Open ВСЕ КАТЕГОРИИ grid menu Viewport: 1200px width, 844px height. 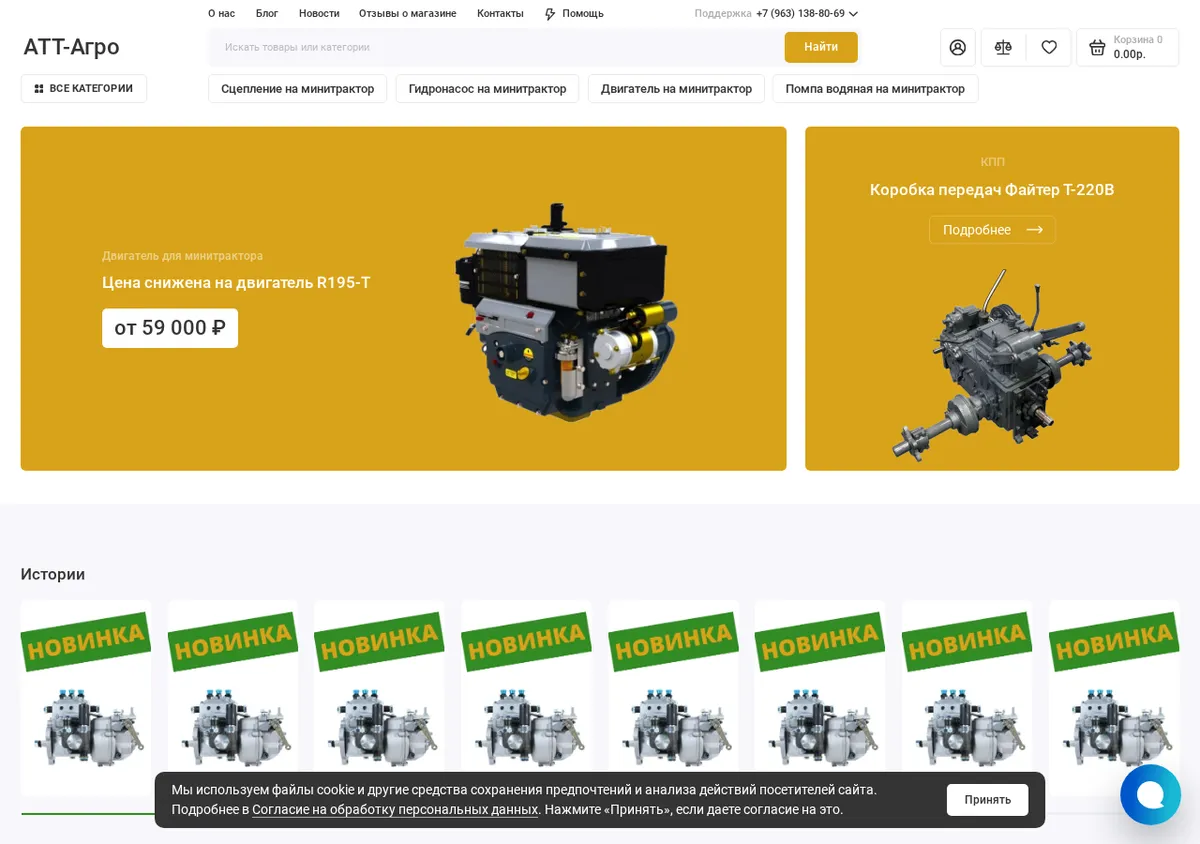(84, 88)
